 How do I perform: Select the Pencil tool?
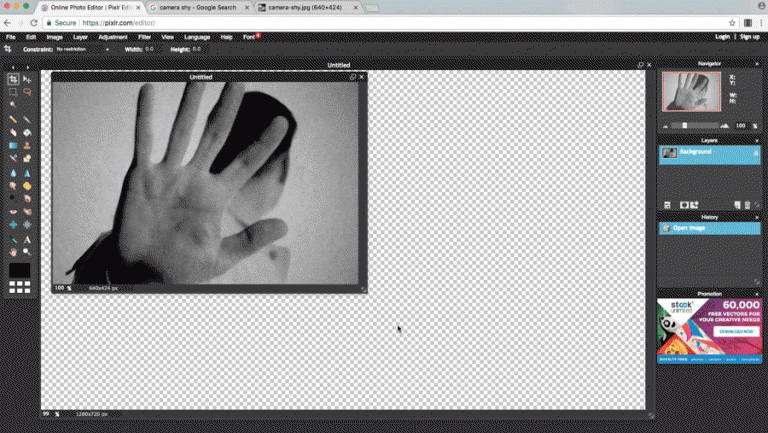coord(13,120)
